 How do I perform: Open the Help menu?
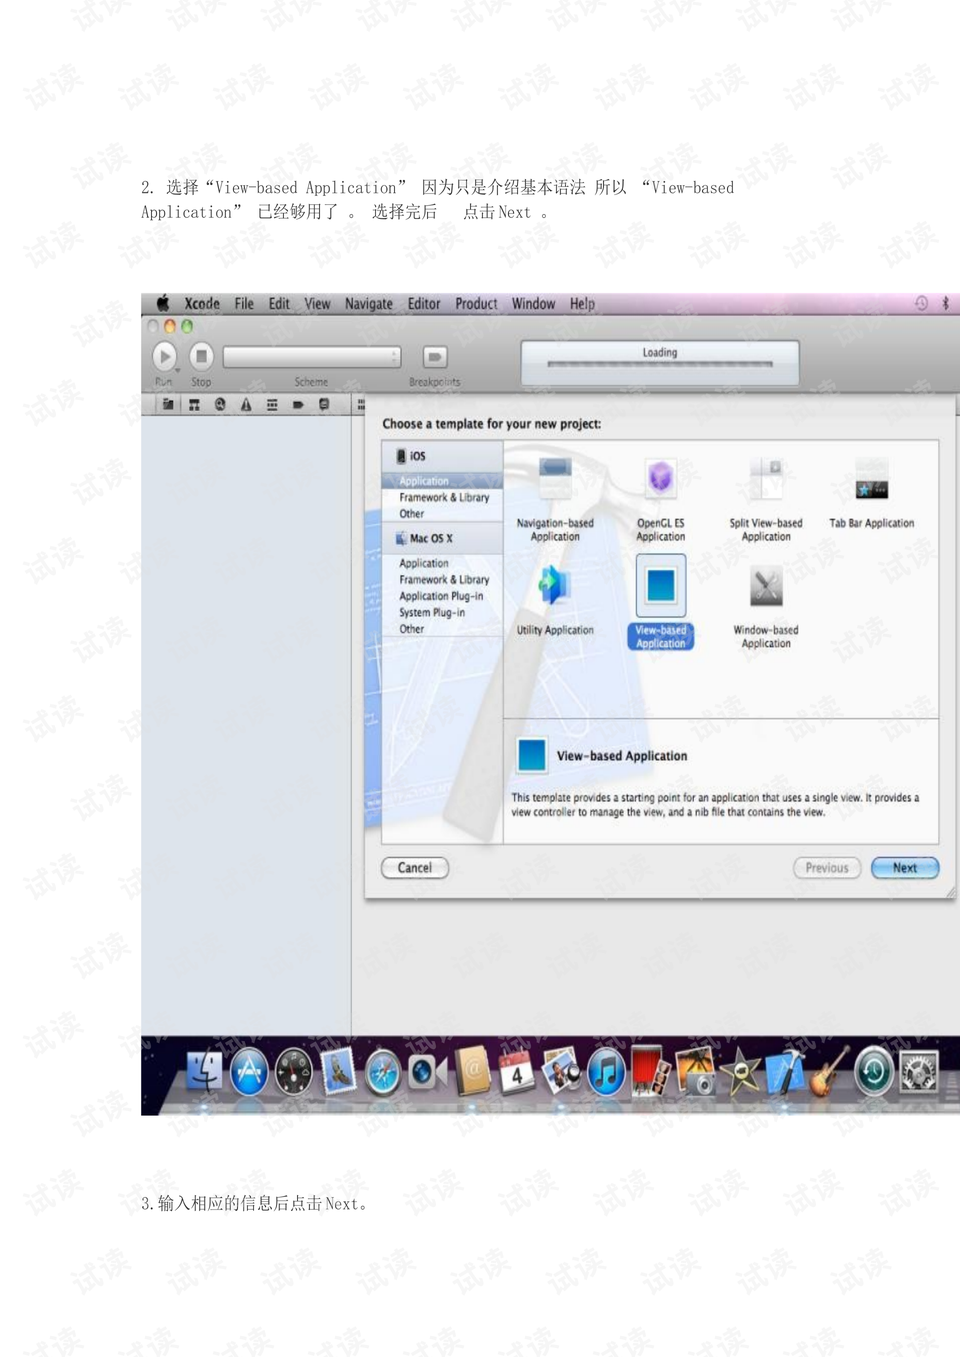point(582,304)
